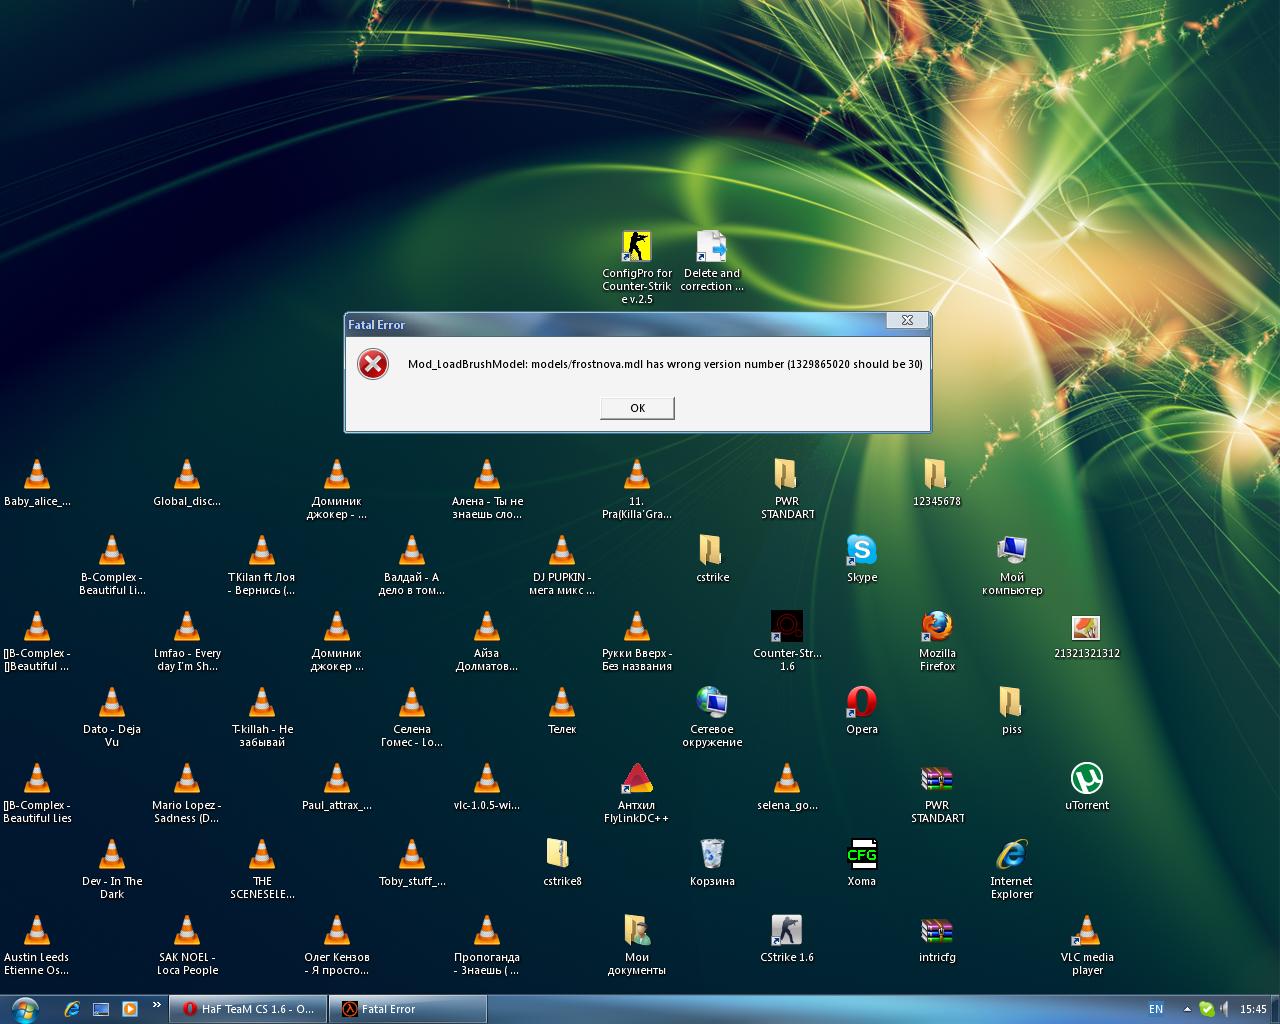Select the Антхил FlylinkDC++ shortcut

coord(636,780)
